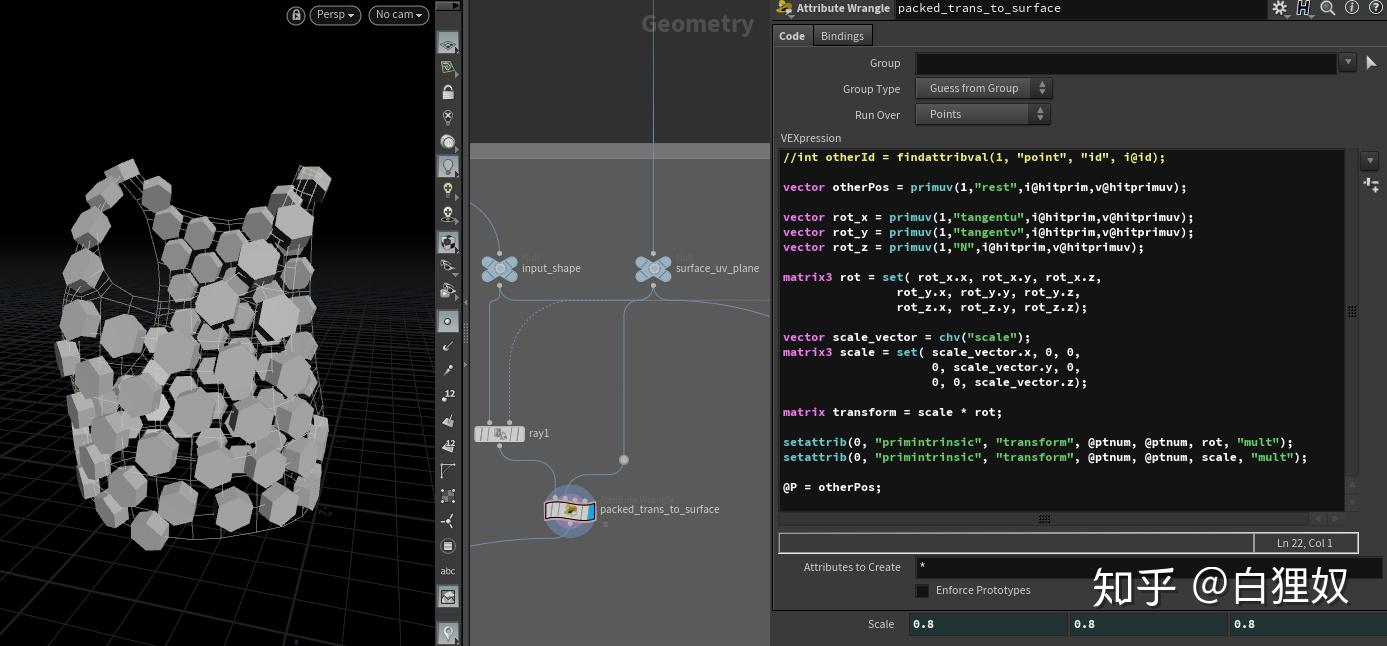Click the Attribute Wrangle node type icon
Viewport: 1387px width, 646px height.
click(785, 8)
